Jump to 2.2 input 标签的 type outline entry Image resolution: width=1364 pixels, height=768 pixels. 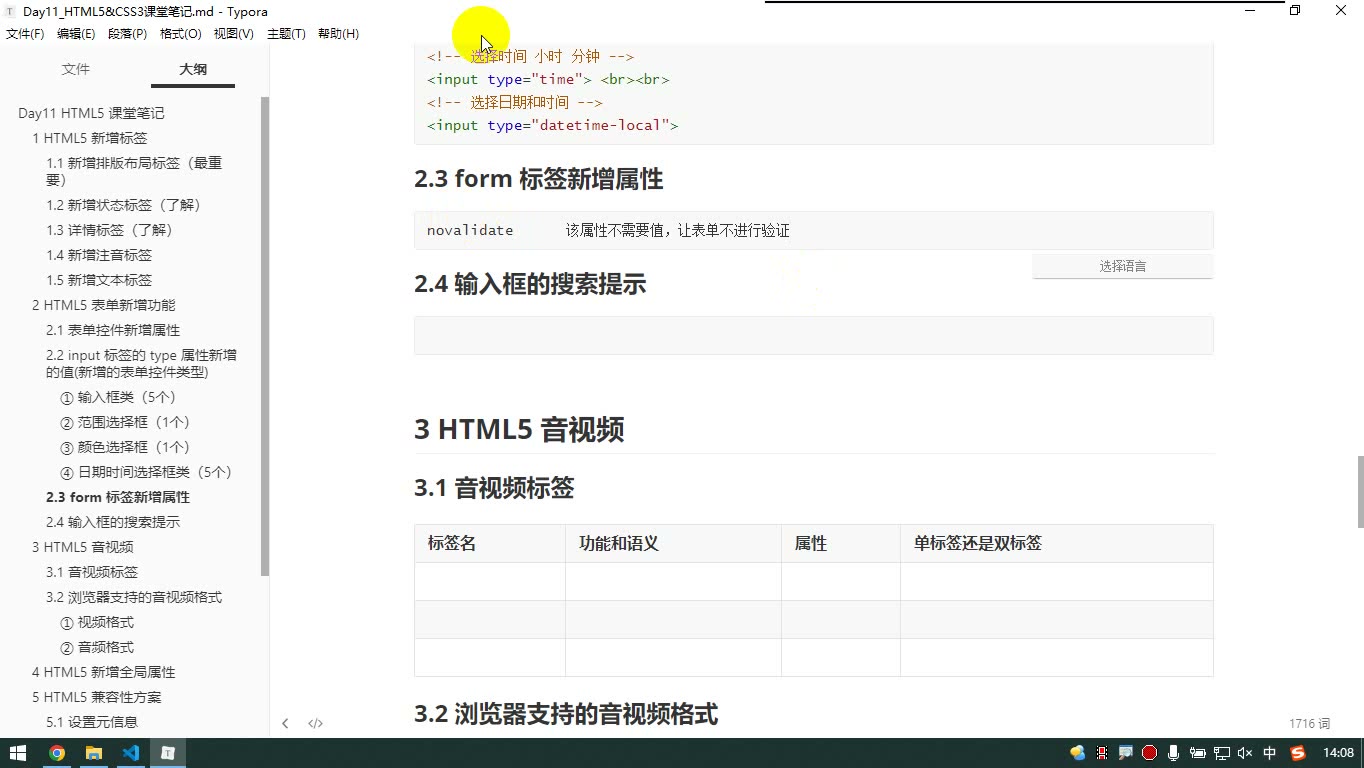point(141,363)
